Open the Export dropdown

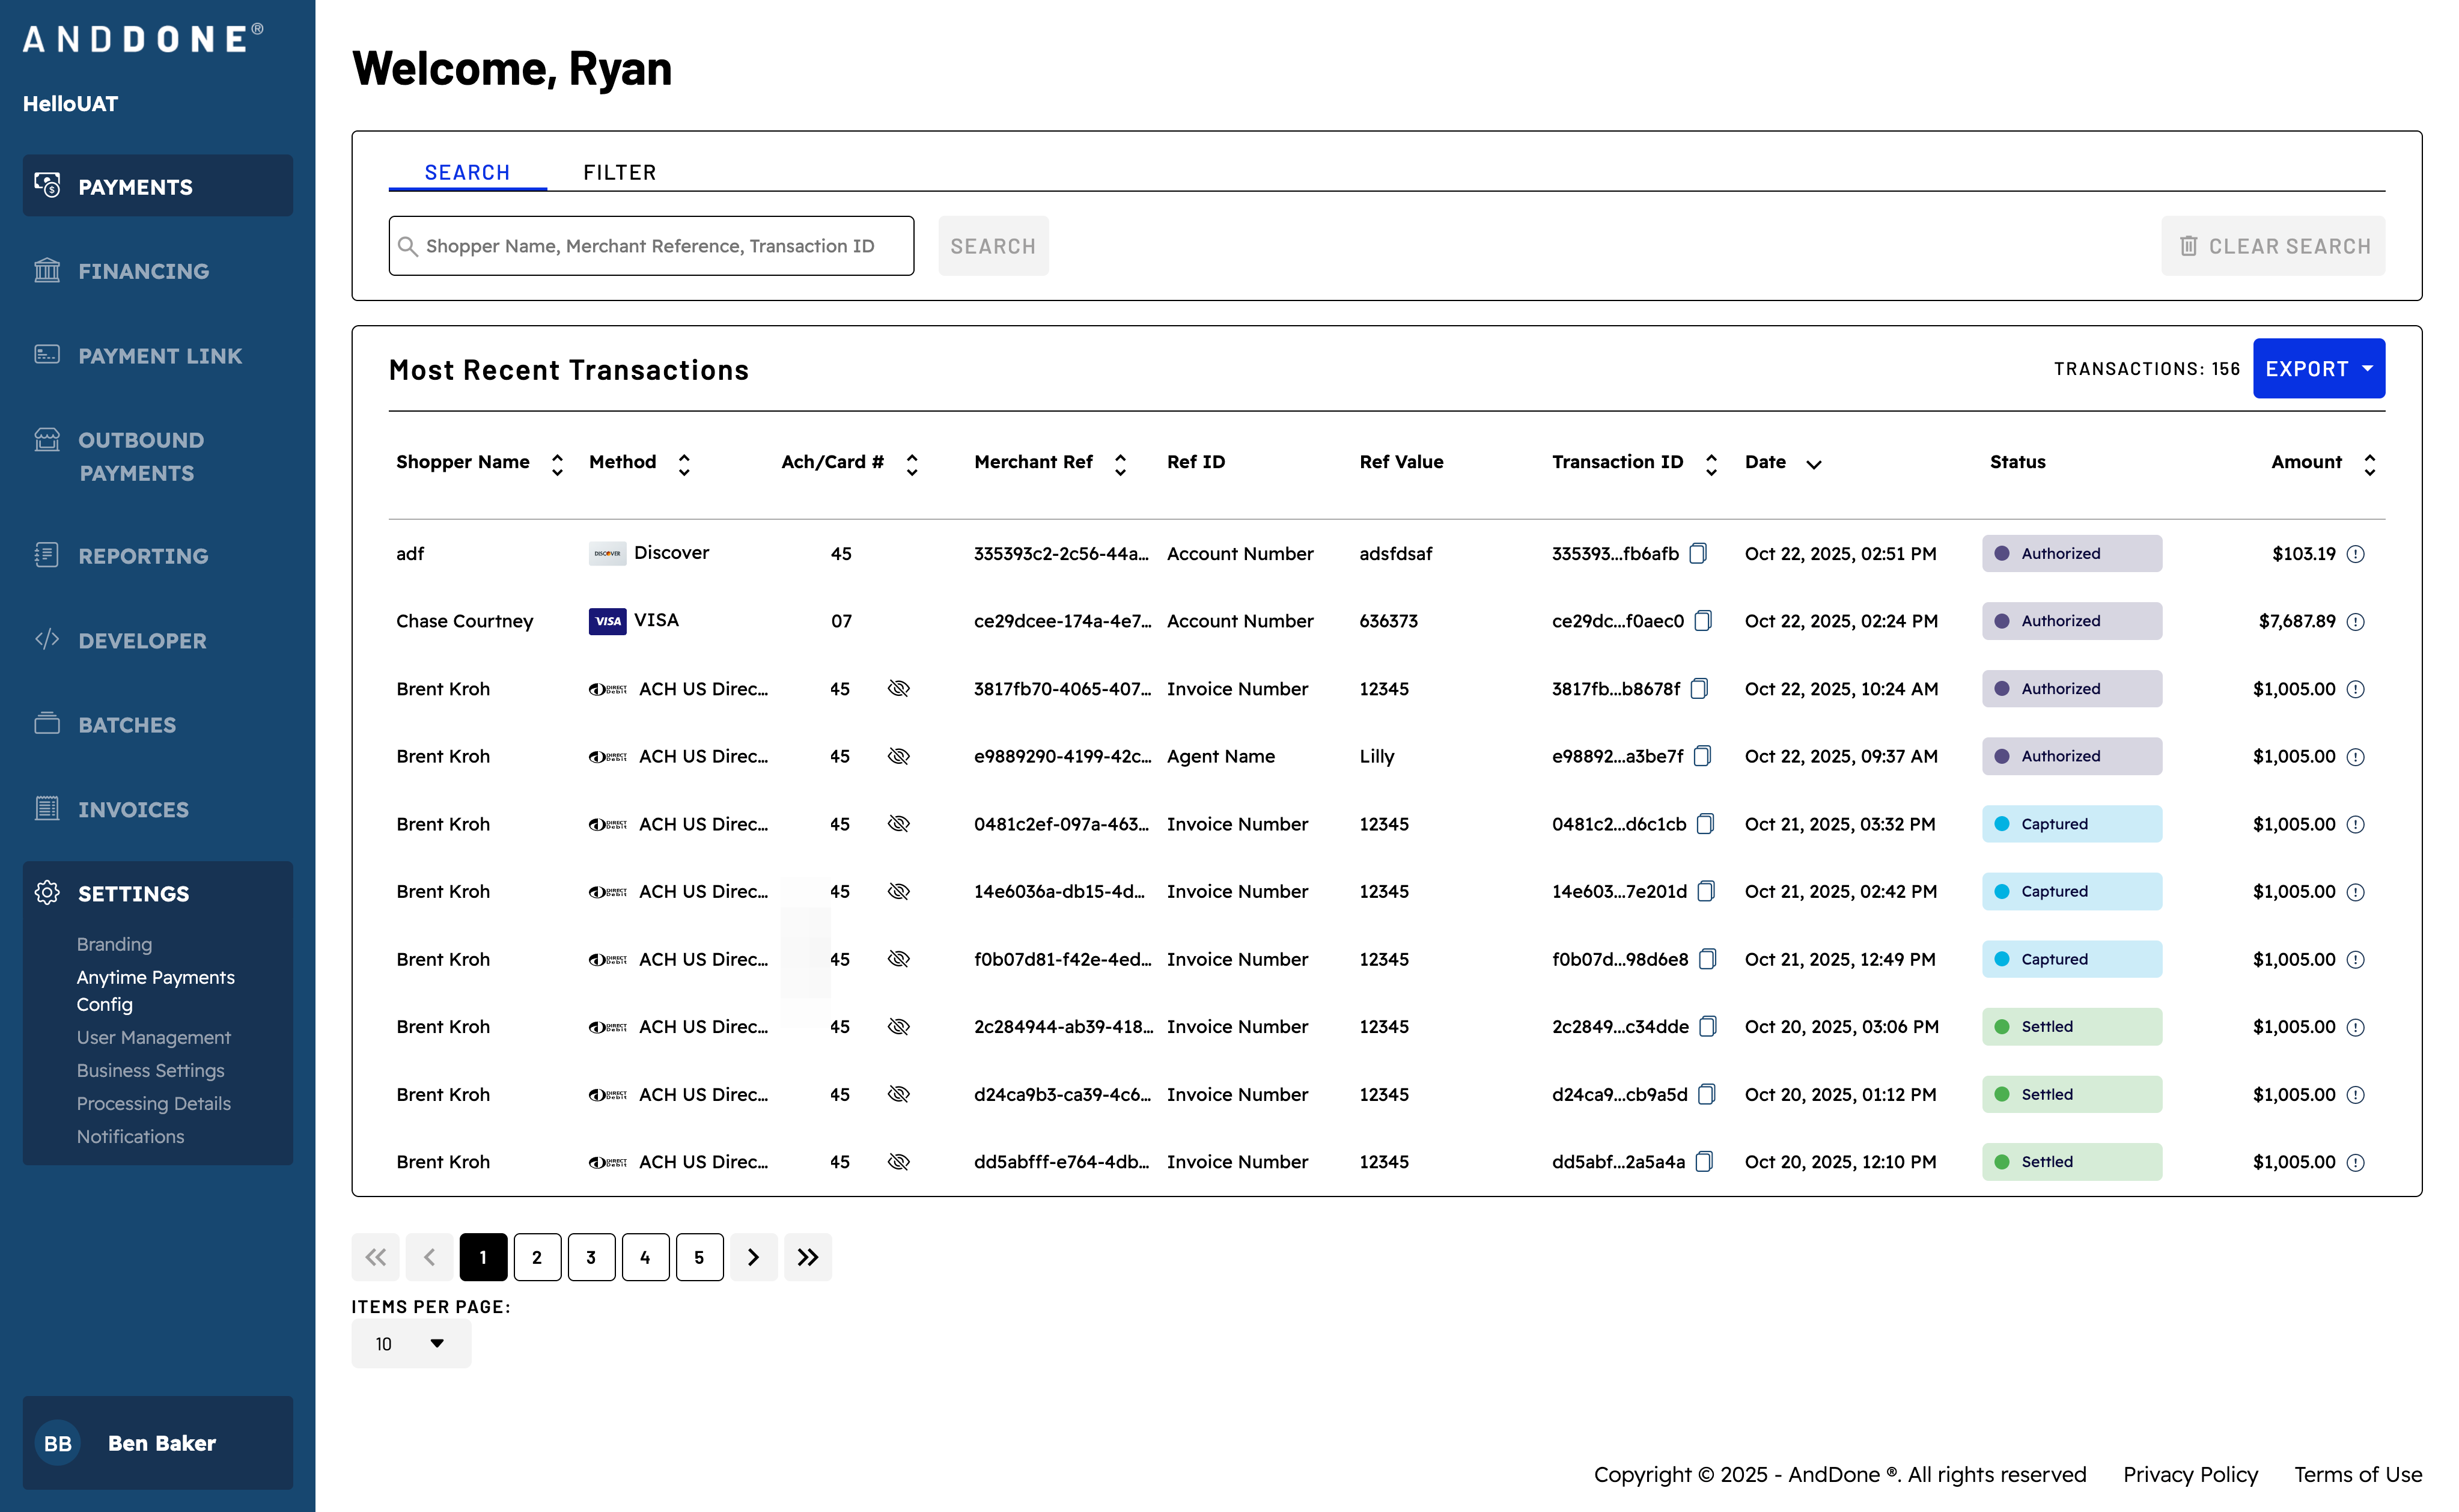point(2318,368)
